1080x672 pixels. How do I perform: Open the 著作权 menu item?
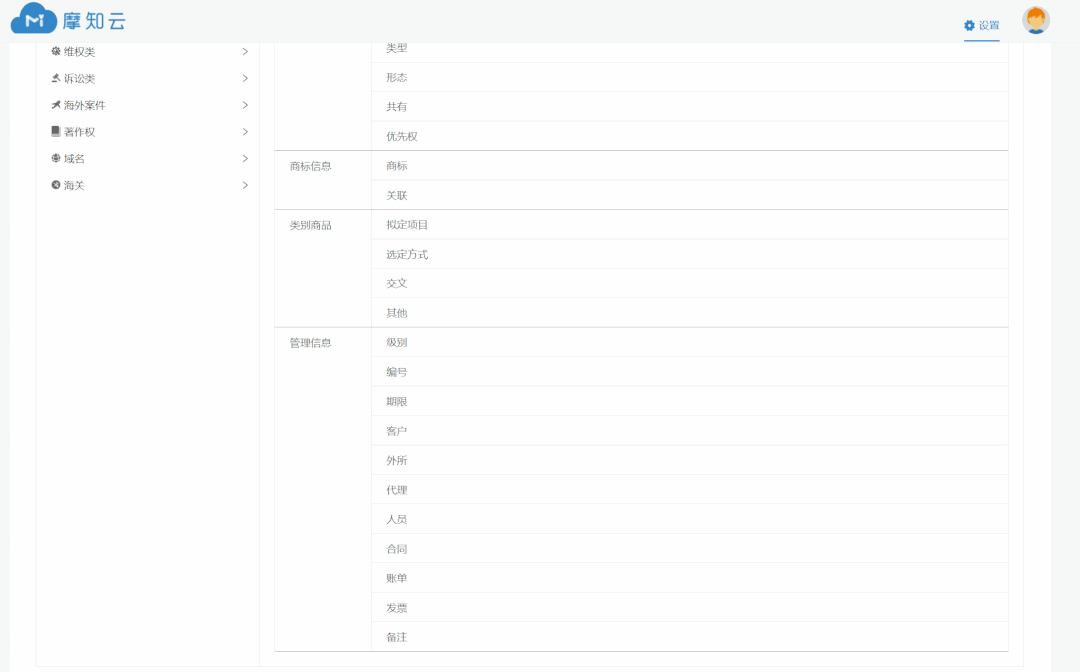(149, 132)
